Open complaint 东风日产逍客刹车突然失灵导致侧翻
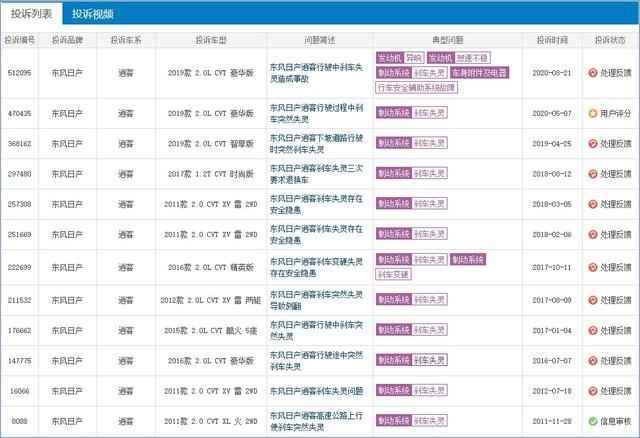The image size is (640, 438). coord(316,300)
